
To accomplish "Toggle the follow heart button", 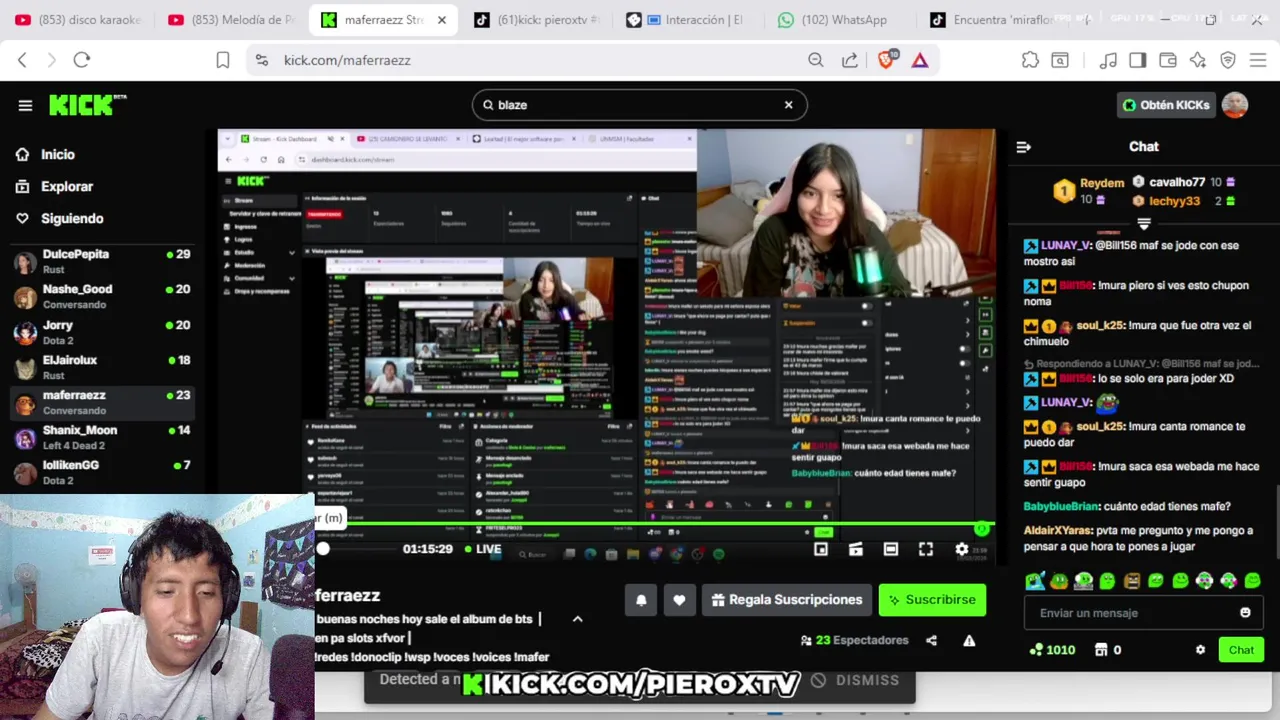I will click(679, 600).
